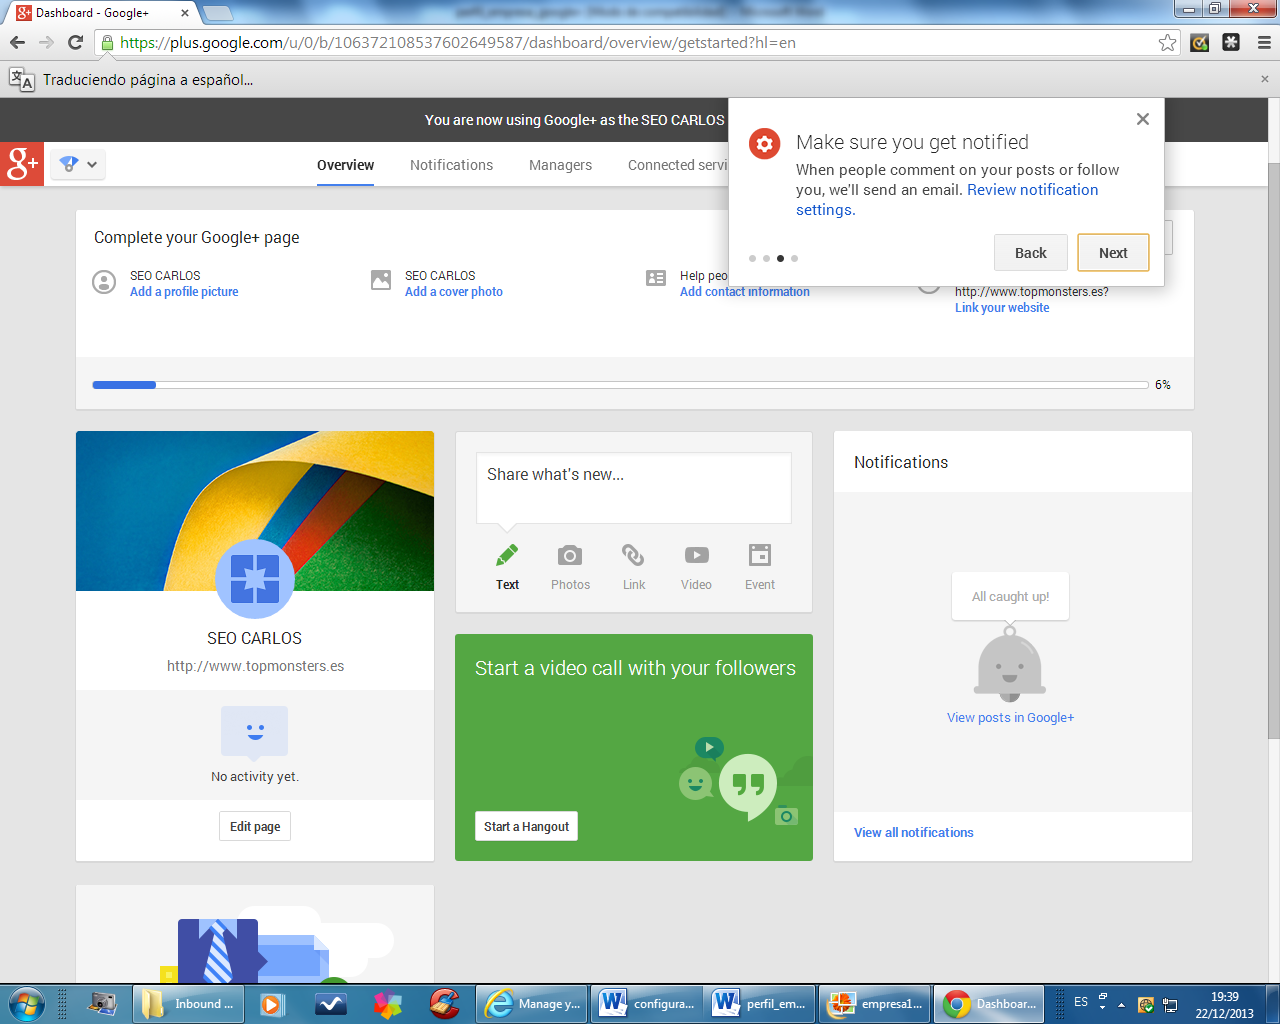Viewport: 1280px width, 1024px height.
Task: Open a new tab beside the Dashboard tab
Action: coord(217,13)
